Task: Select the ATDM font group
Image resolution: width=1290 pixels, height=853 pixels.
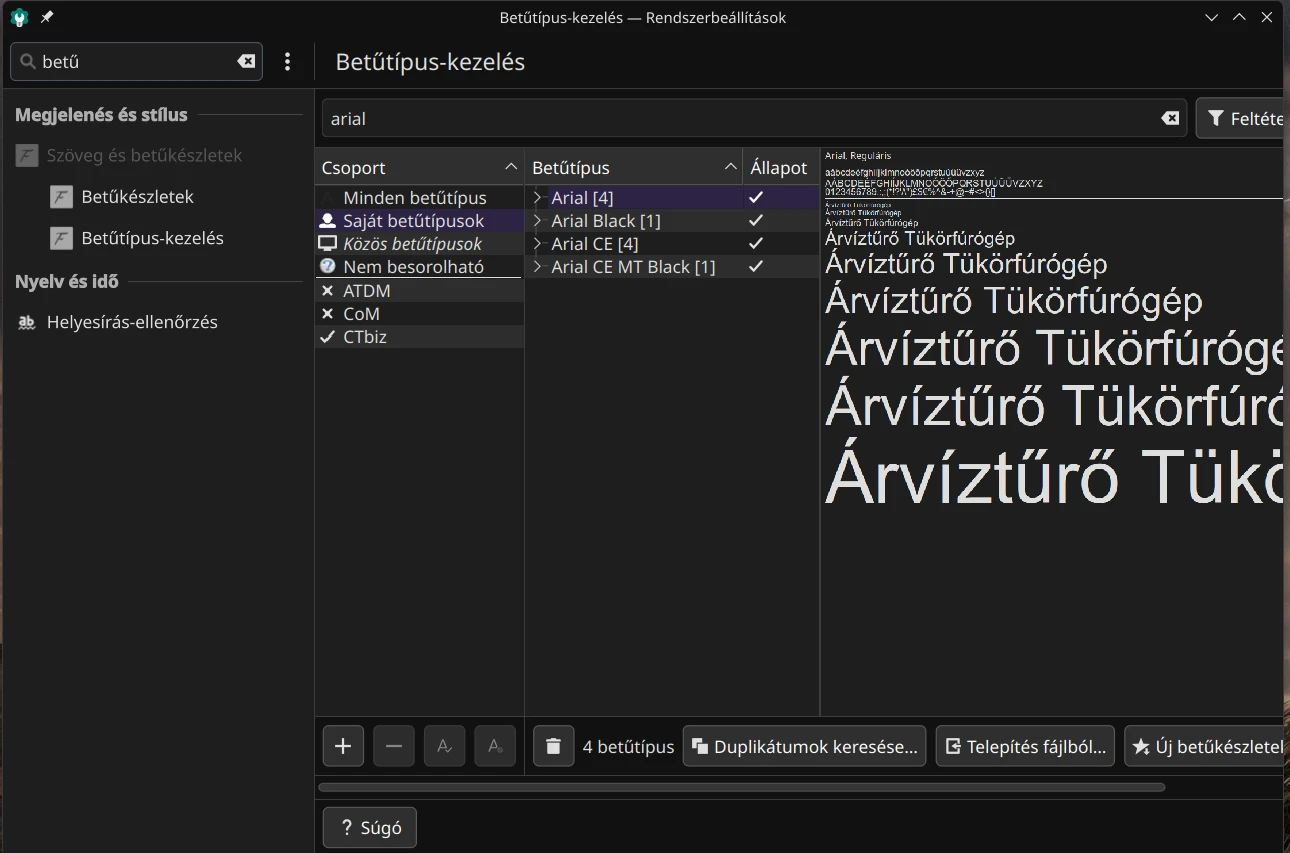Action: (420, 290)
